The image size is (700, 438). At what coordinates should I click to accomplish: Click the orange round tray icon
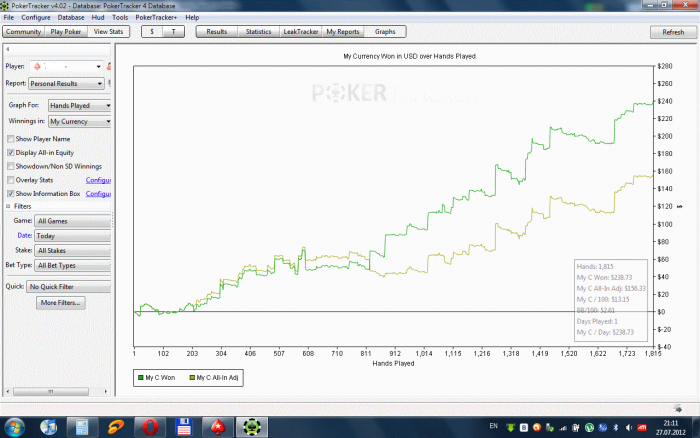537,427
